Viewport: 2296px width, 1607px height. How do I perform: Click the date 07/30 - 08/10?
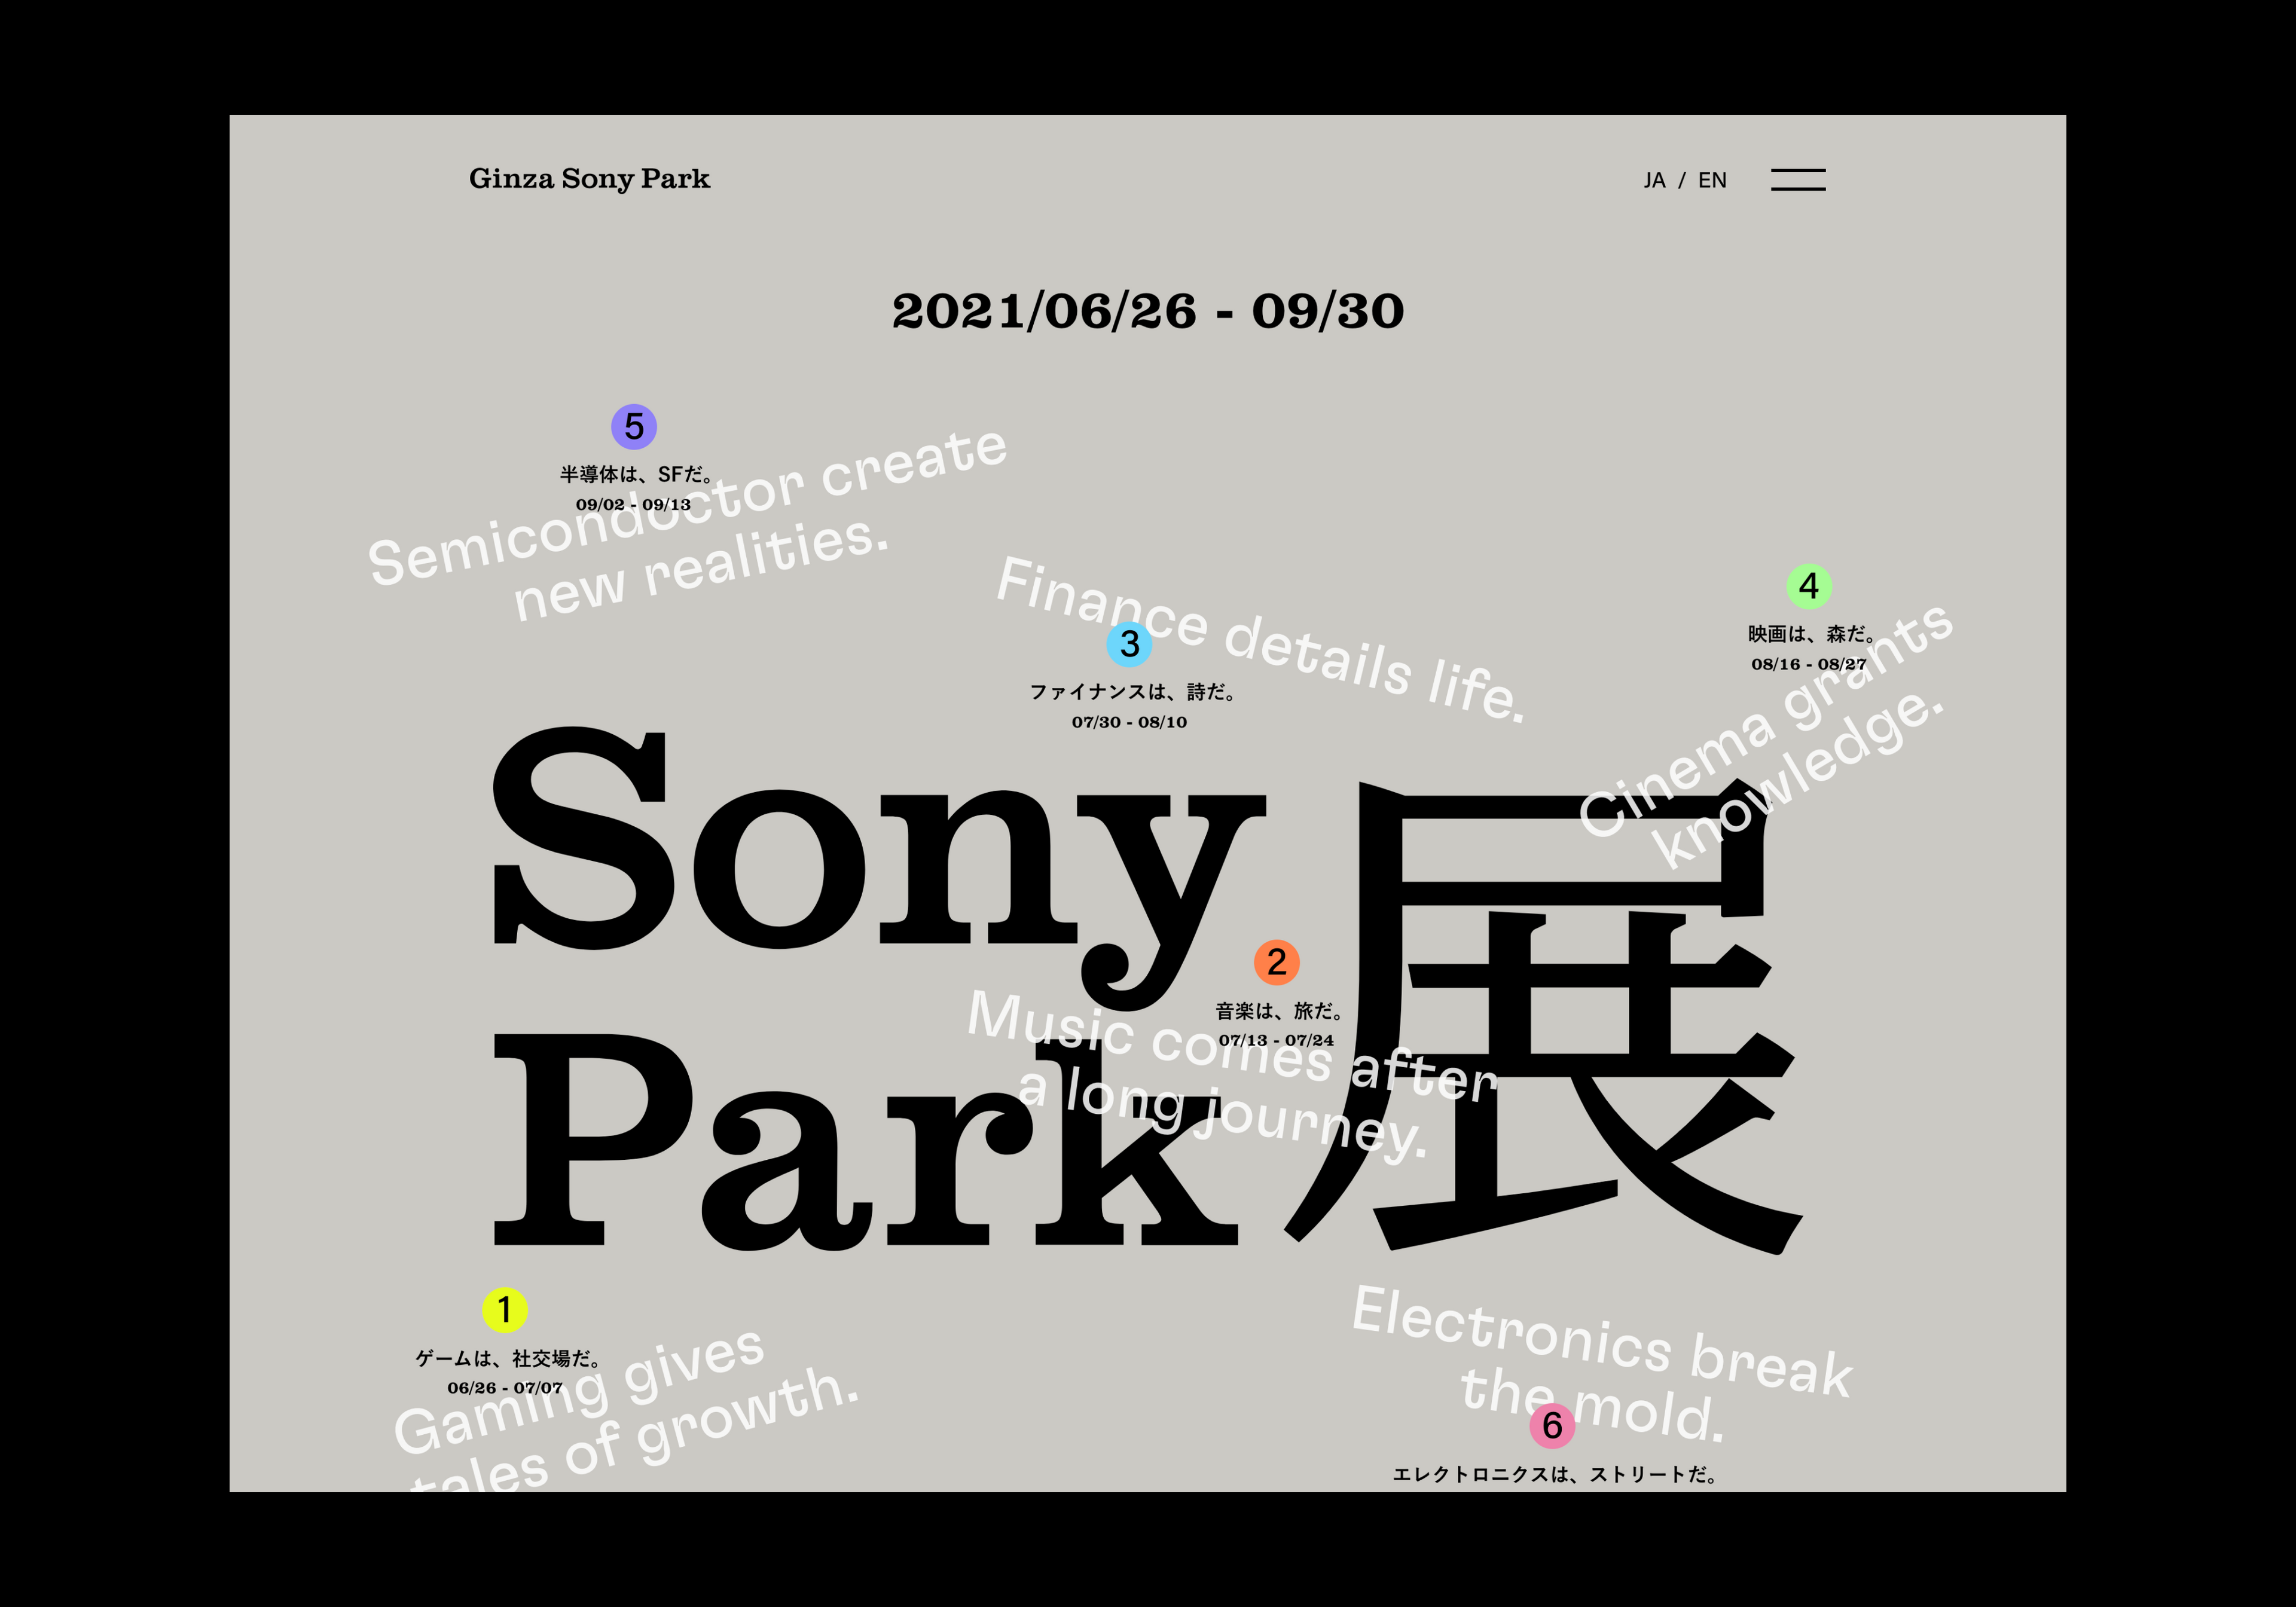click(1130, 722)
